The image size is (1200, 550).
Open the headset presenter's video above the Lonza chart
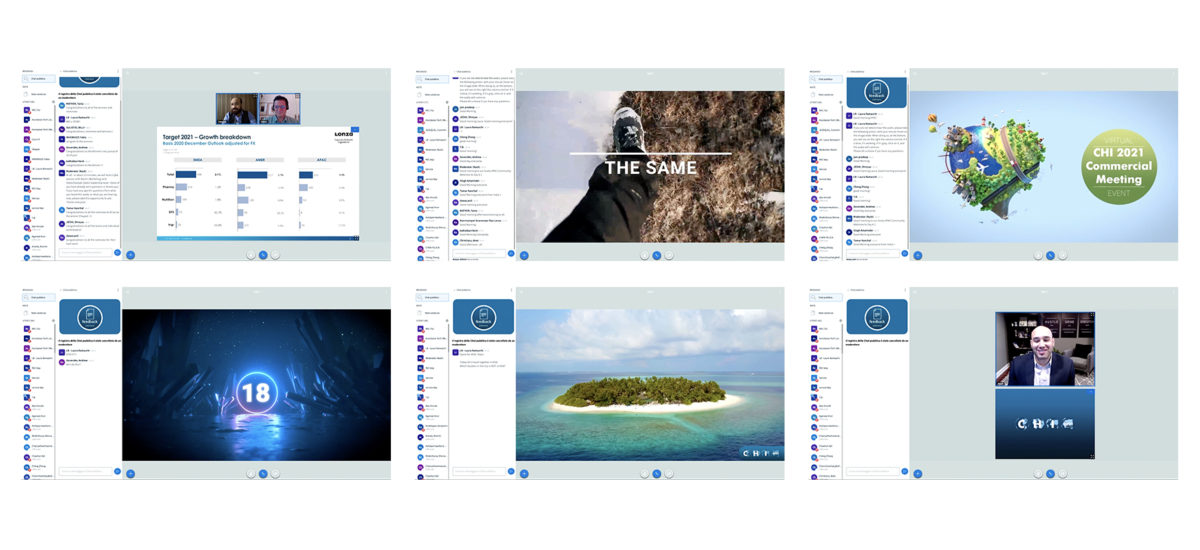click(x=280, y=108)
